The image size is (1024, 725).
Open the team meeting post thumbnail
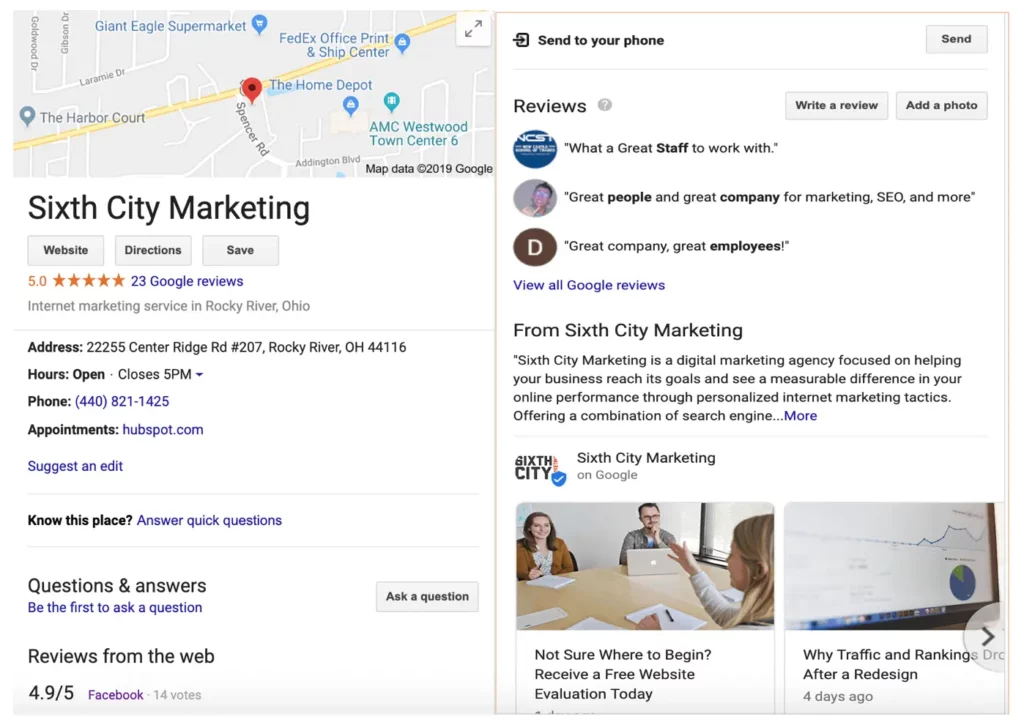click(x=645, y=566)
